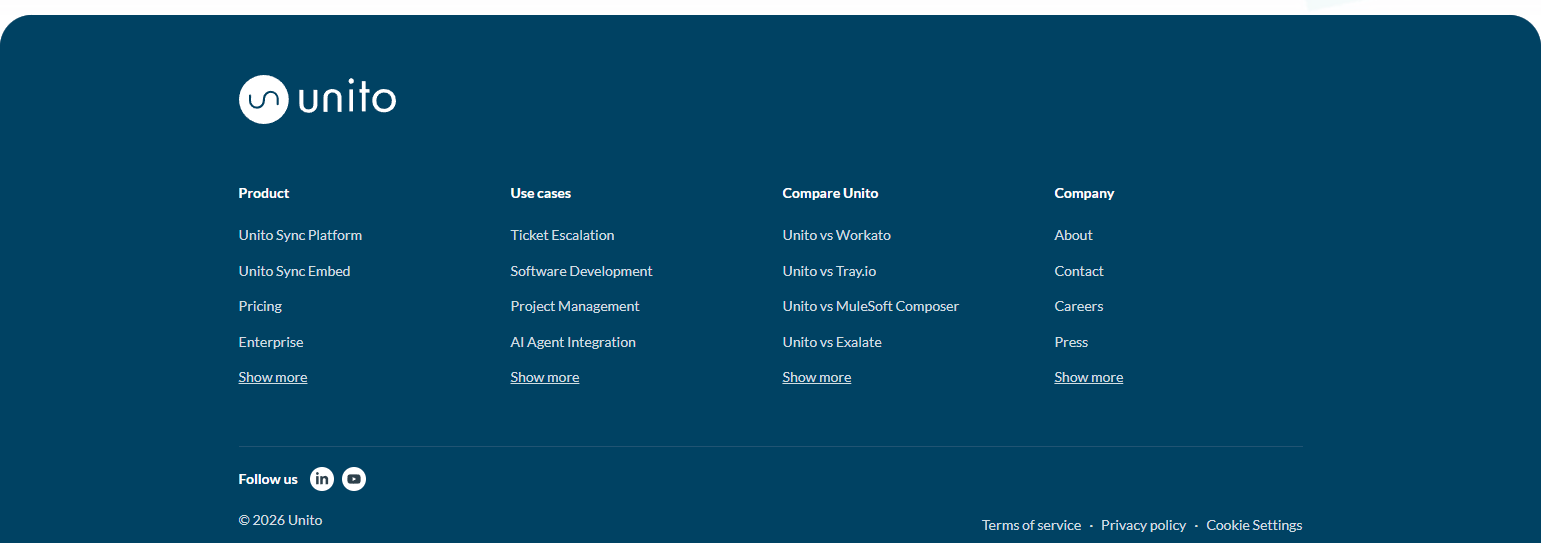
Task: Select Project Management use case
Action: point(575,306)
